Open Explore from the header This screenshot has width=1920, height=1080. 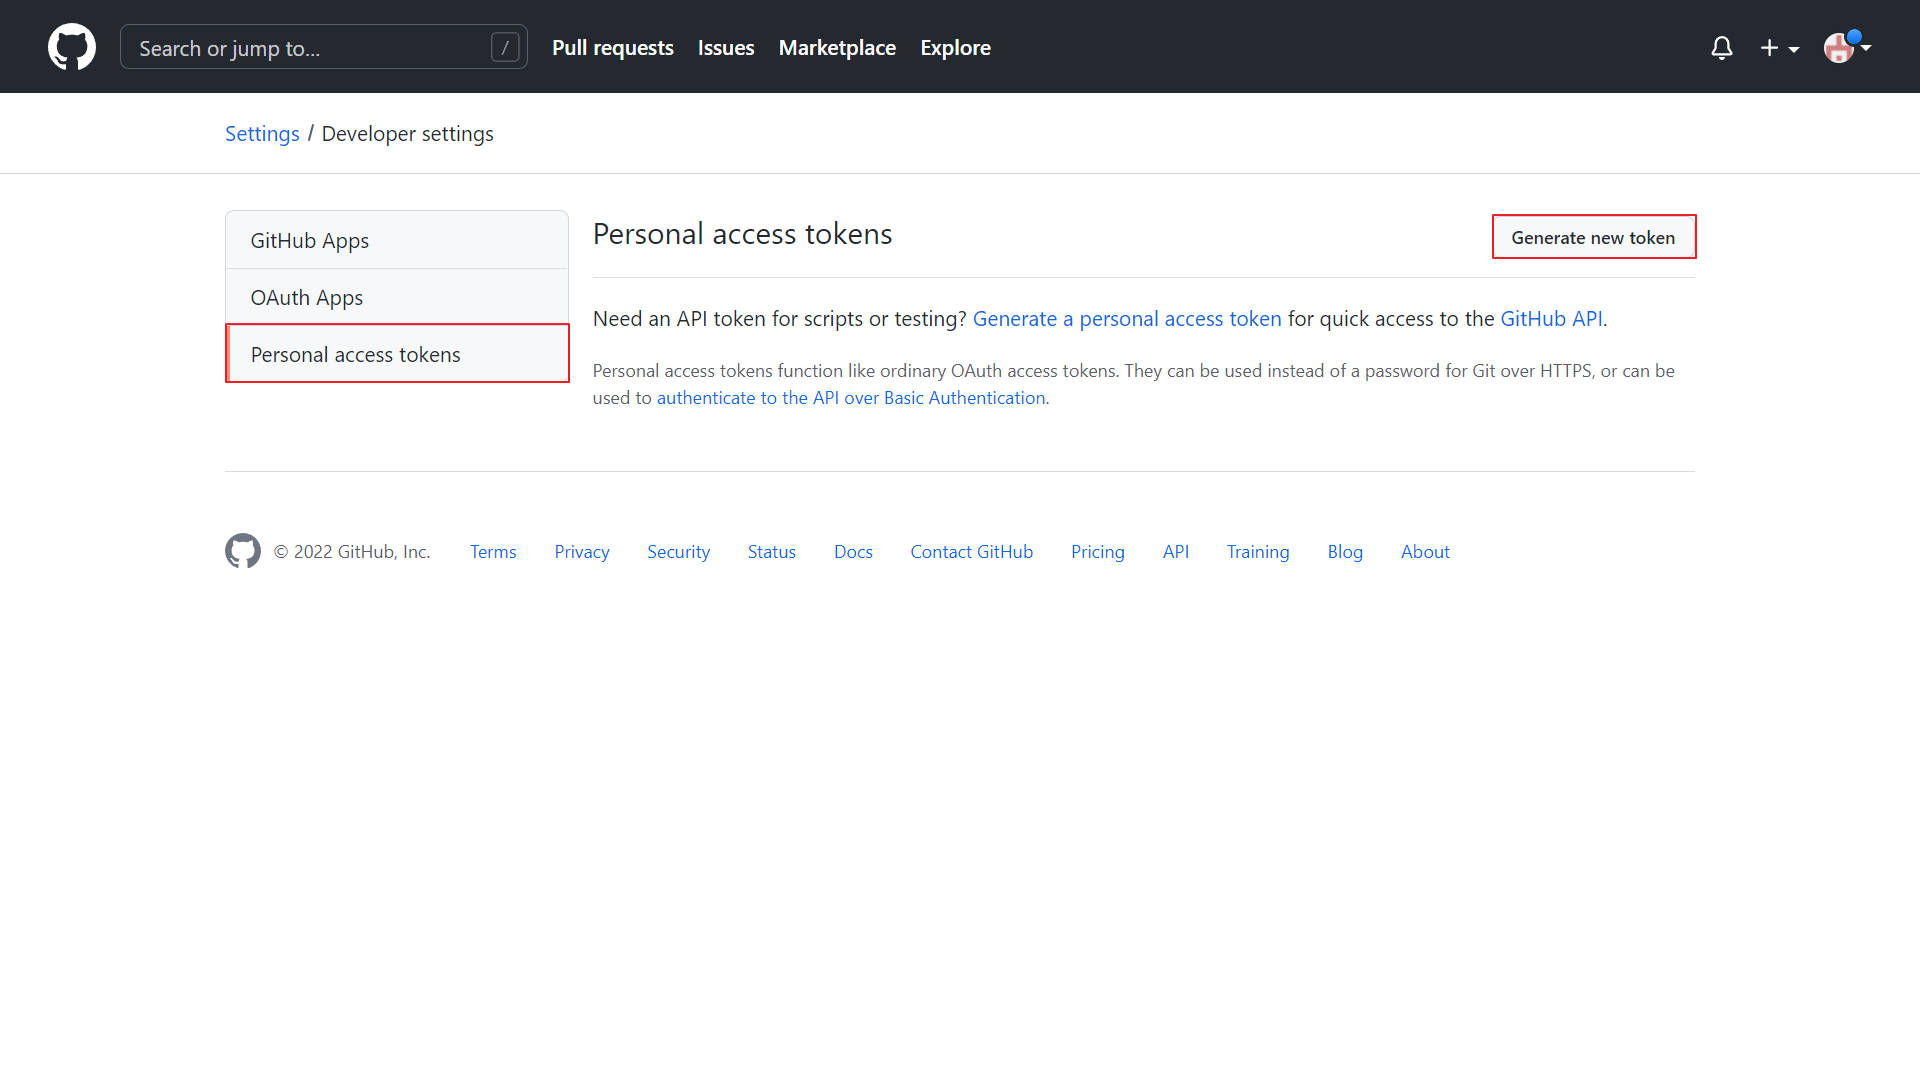pos(955,48)
